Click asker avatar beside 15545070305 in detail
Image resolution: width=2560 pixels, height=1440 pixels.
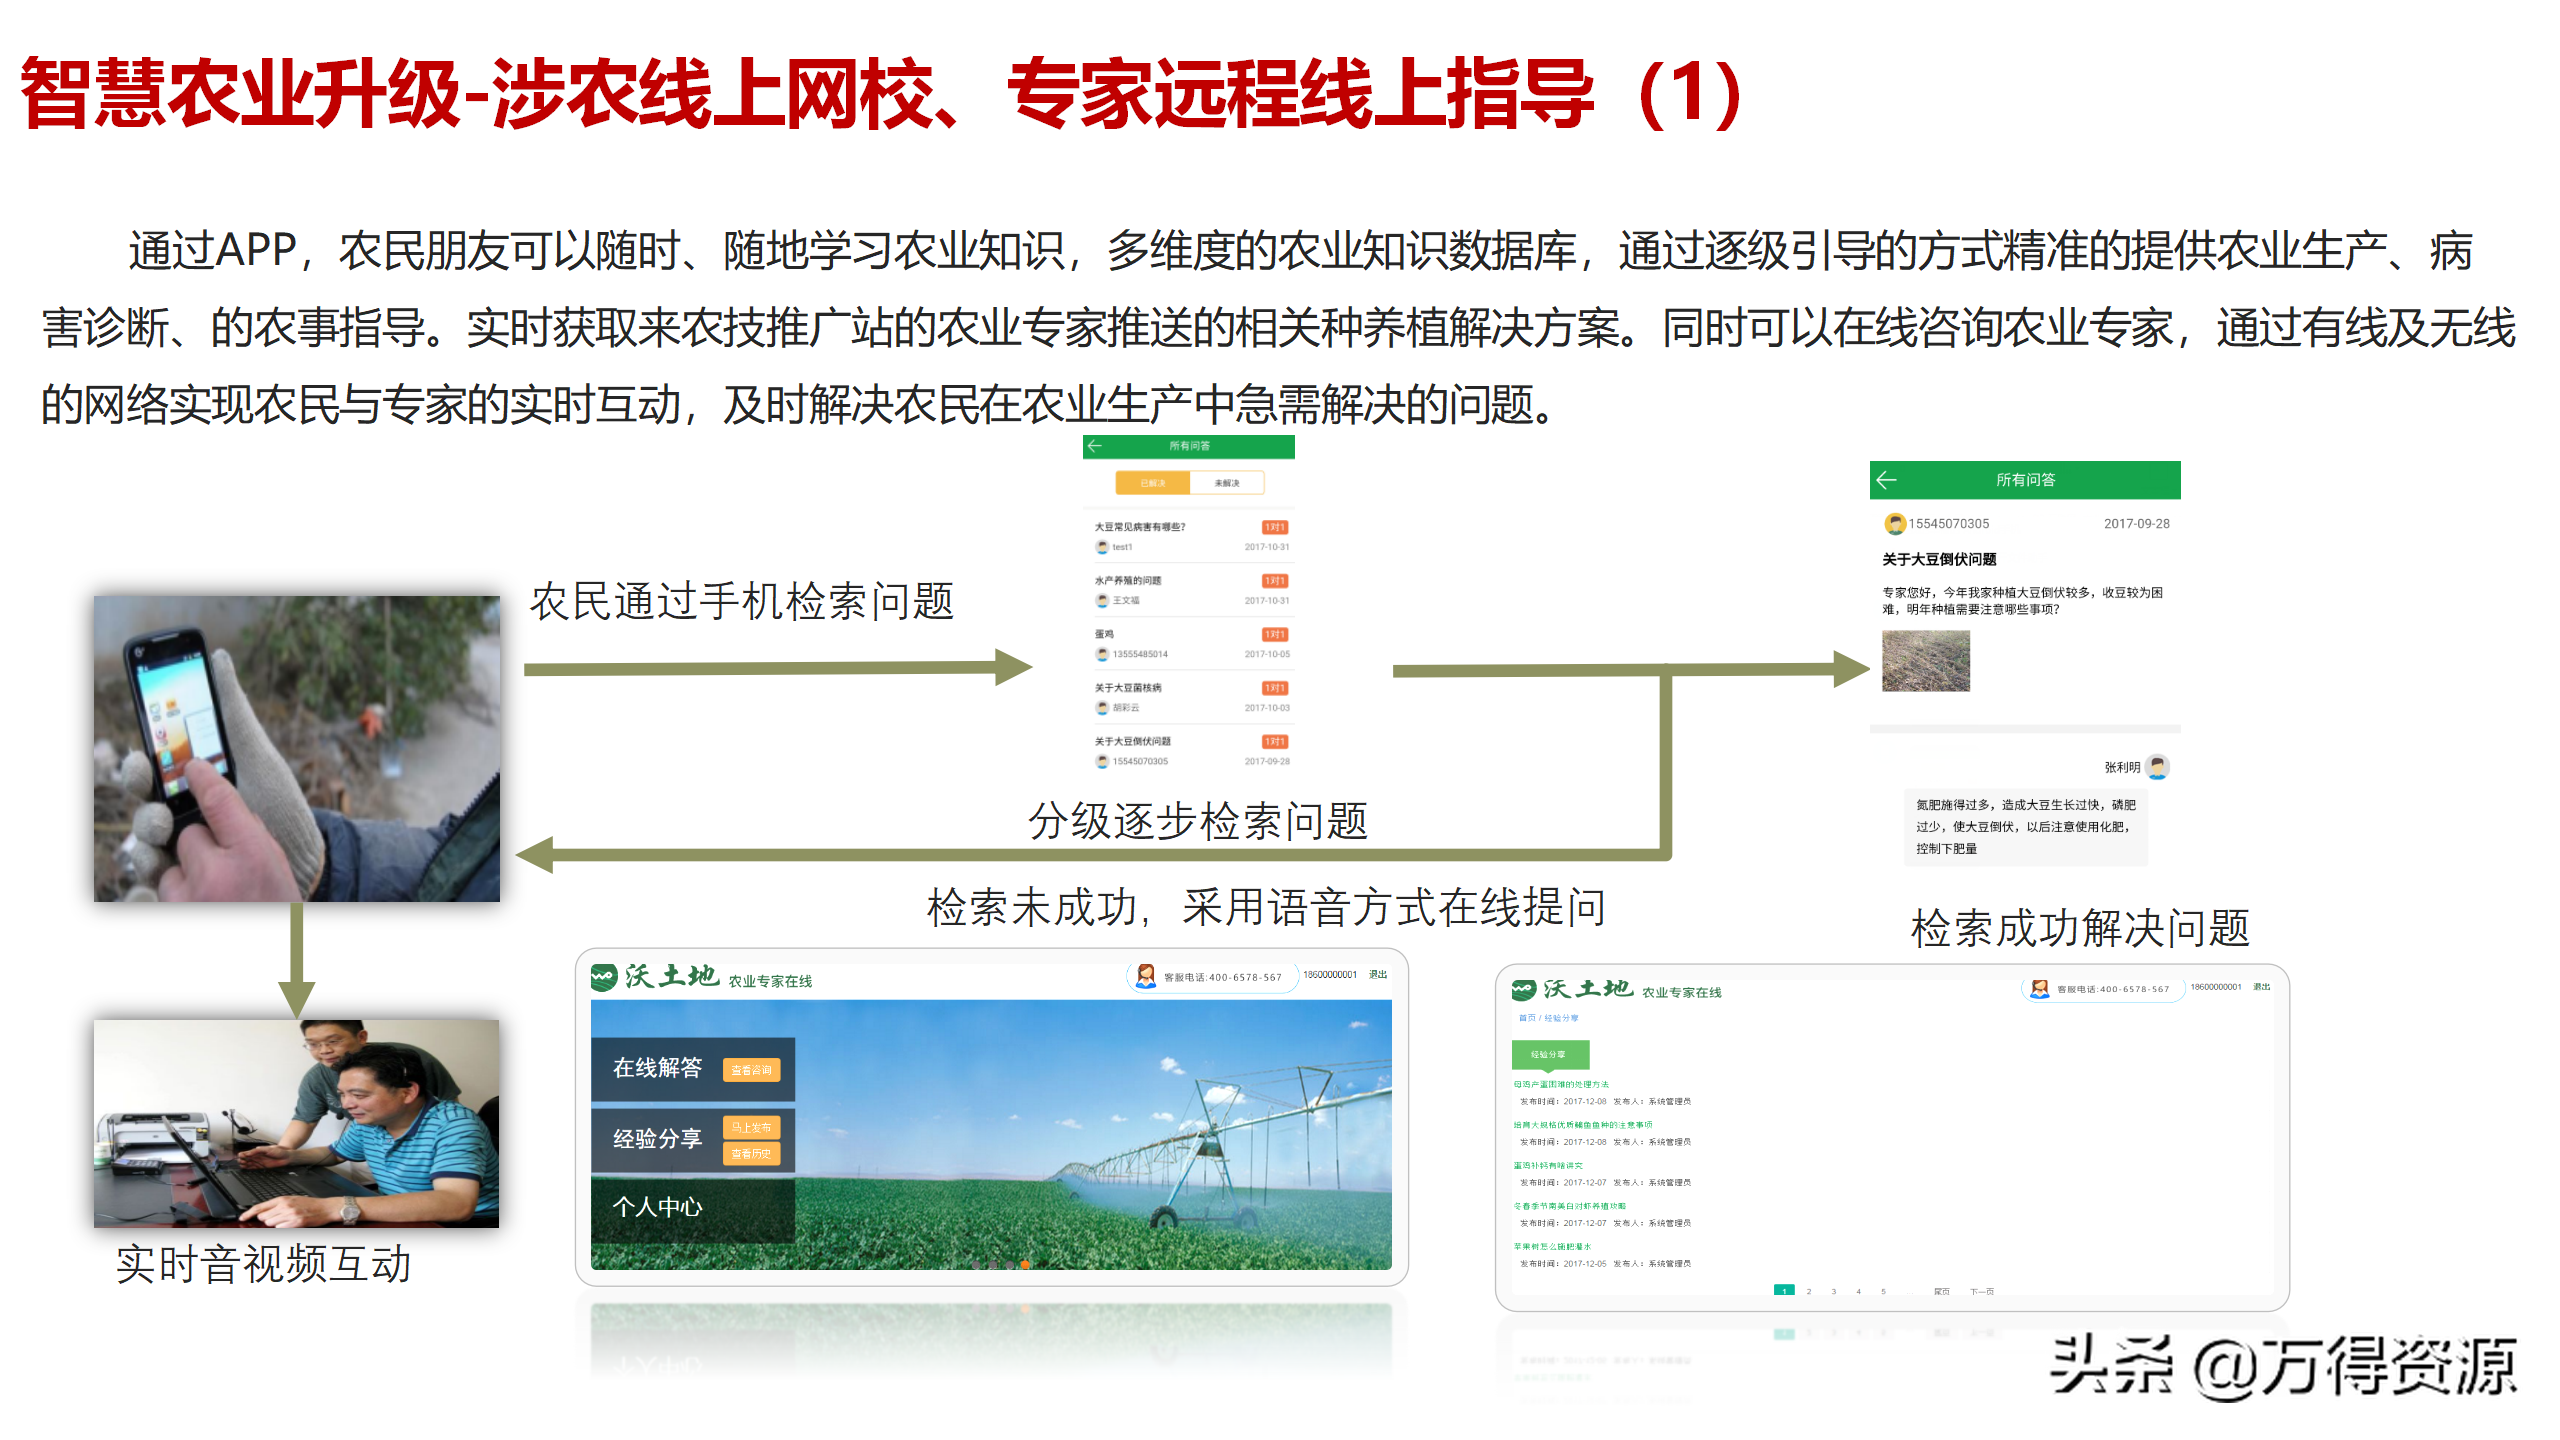1894,523
